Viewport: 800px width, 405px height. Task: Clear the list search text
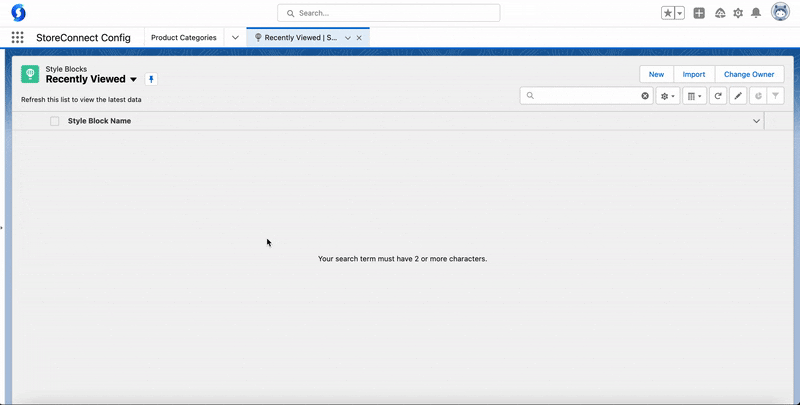click(x=645, y=96)
